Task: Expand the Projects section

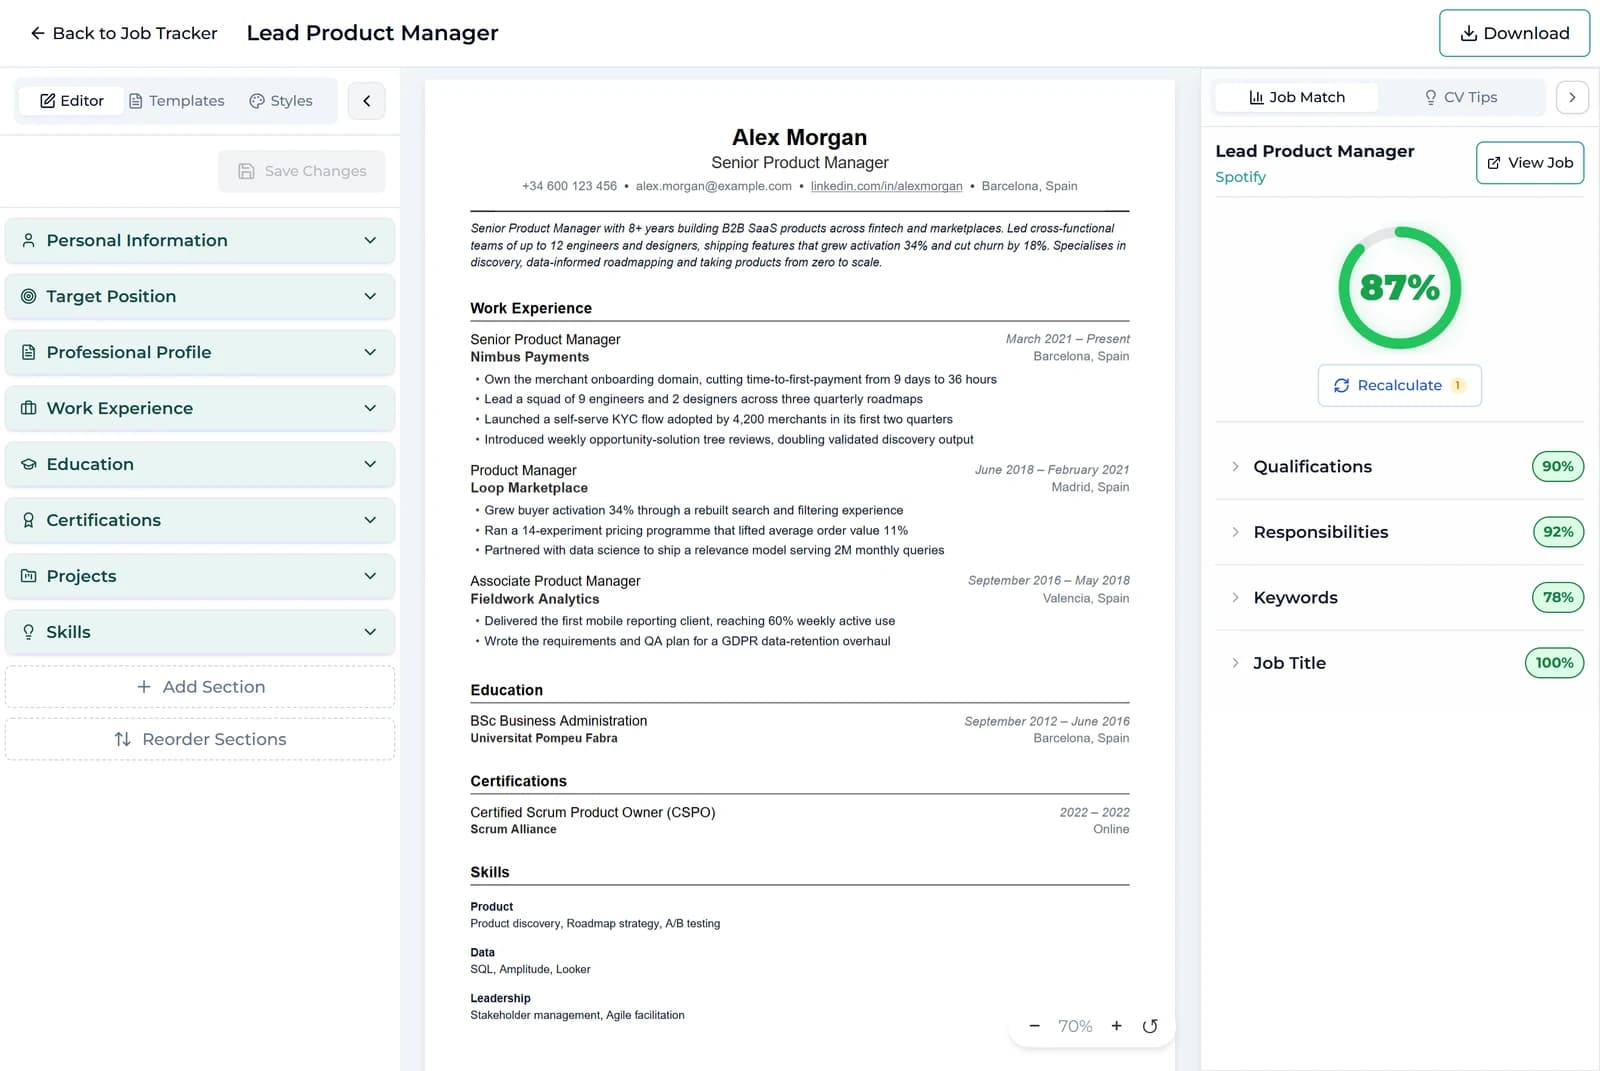Action: point(200,577)
